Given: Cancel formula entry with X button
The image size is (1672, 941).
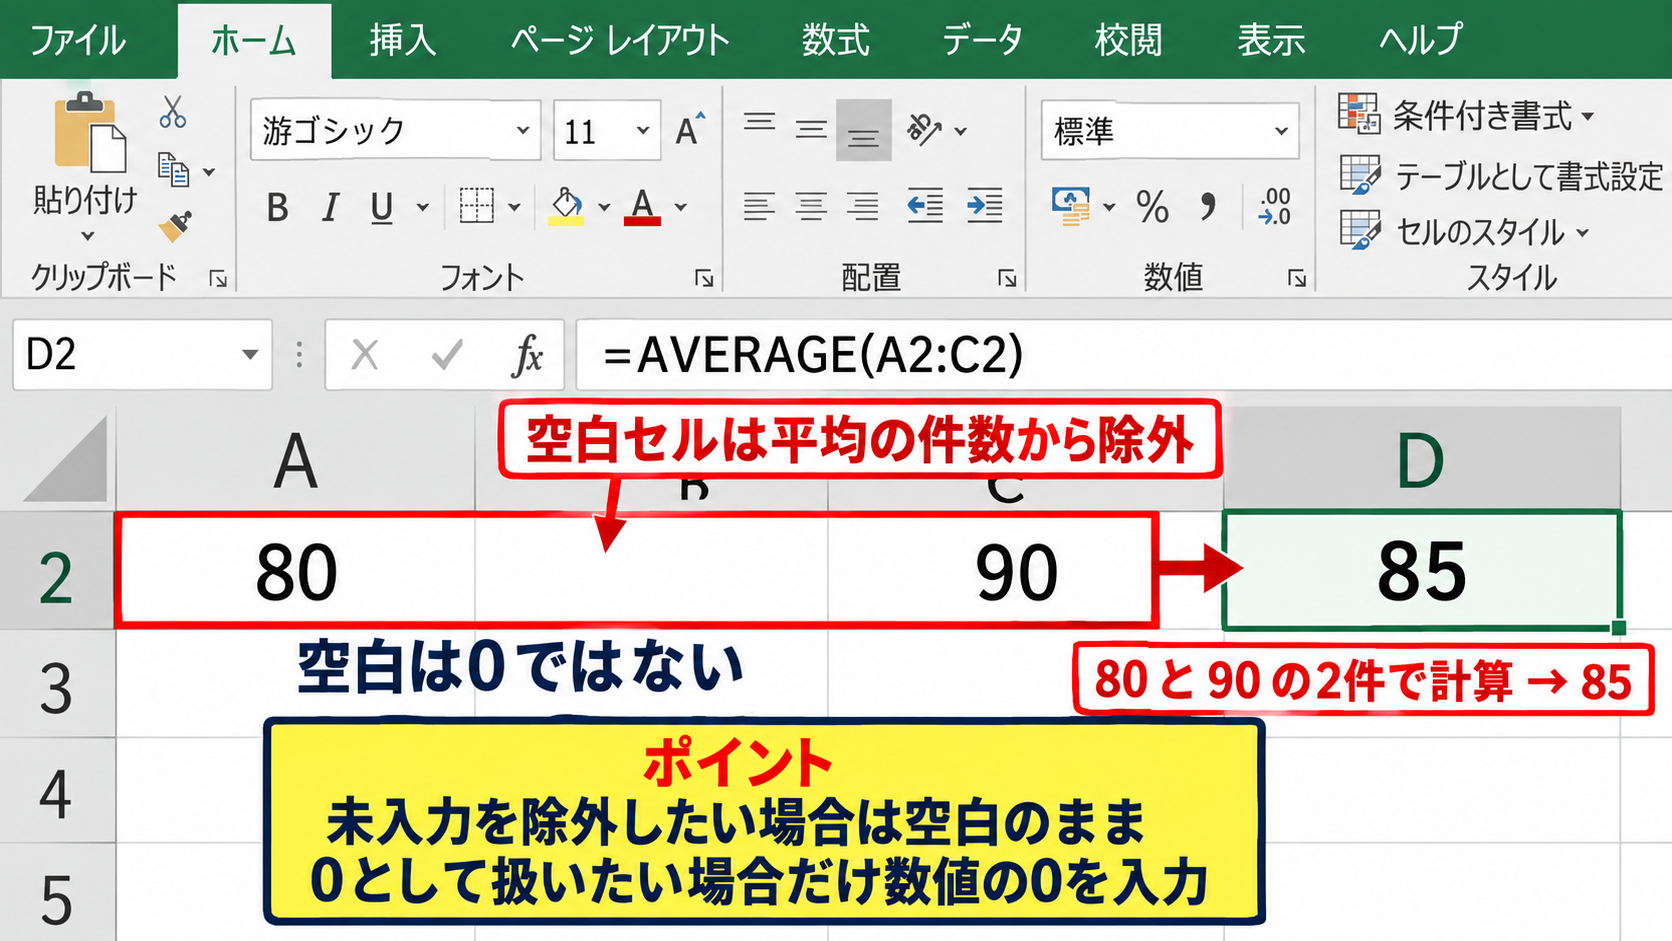Looking at the screenshot, I should [365, 354].
